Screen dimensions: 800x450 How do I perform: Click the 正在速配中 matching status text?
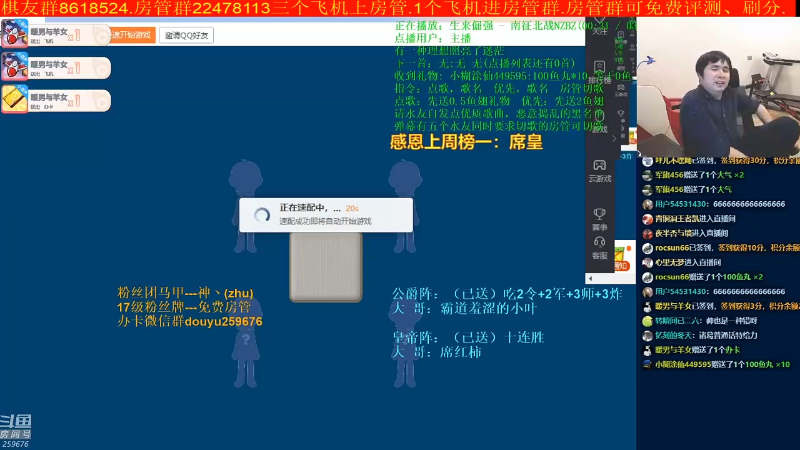[310, 208]
